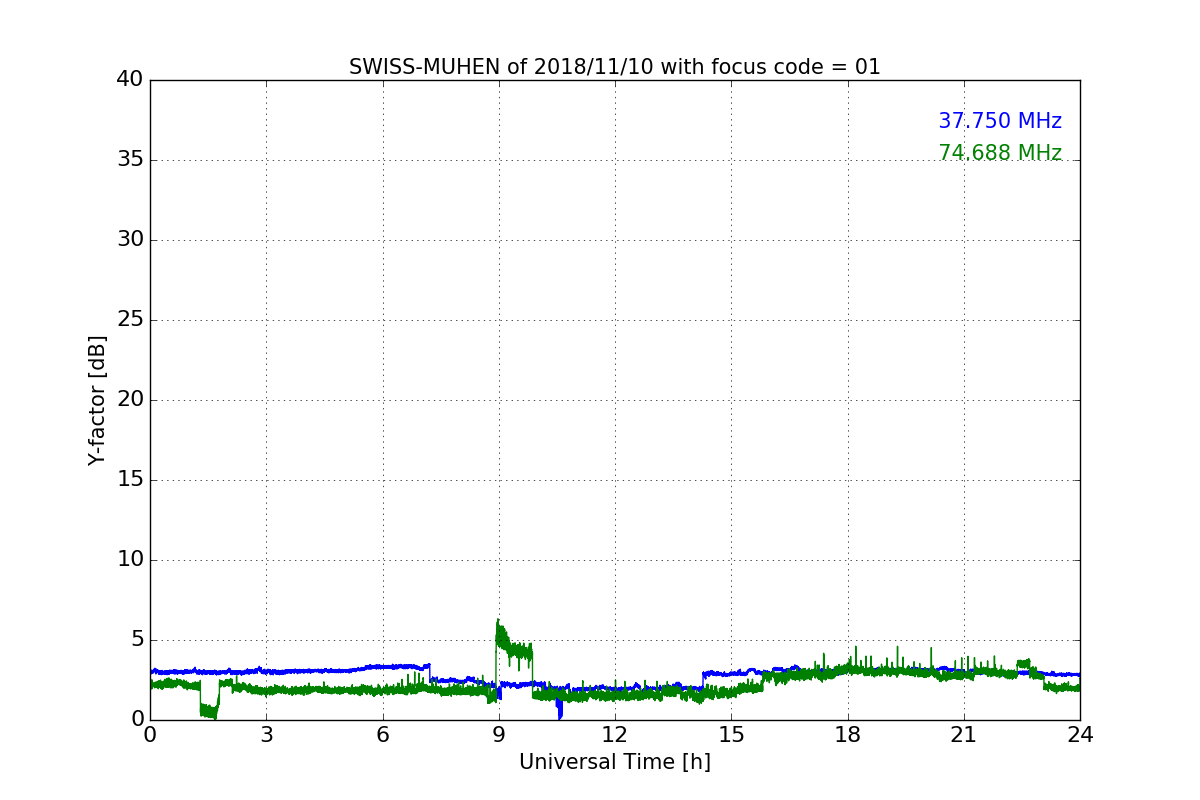Click the blue dip to zero near 10.5 hours

560,712
